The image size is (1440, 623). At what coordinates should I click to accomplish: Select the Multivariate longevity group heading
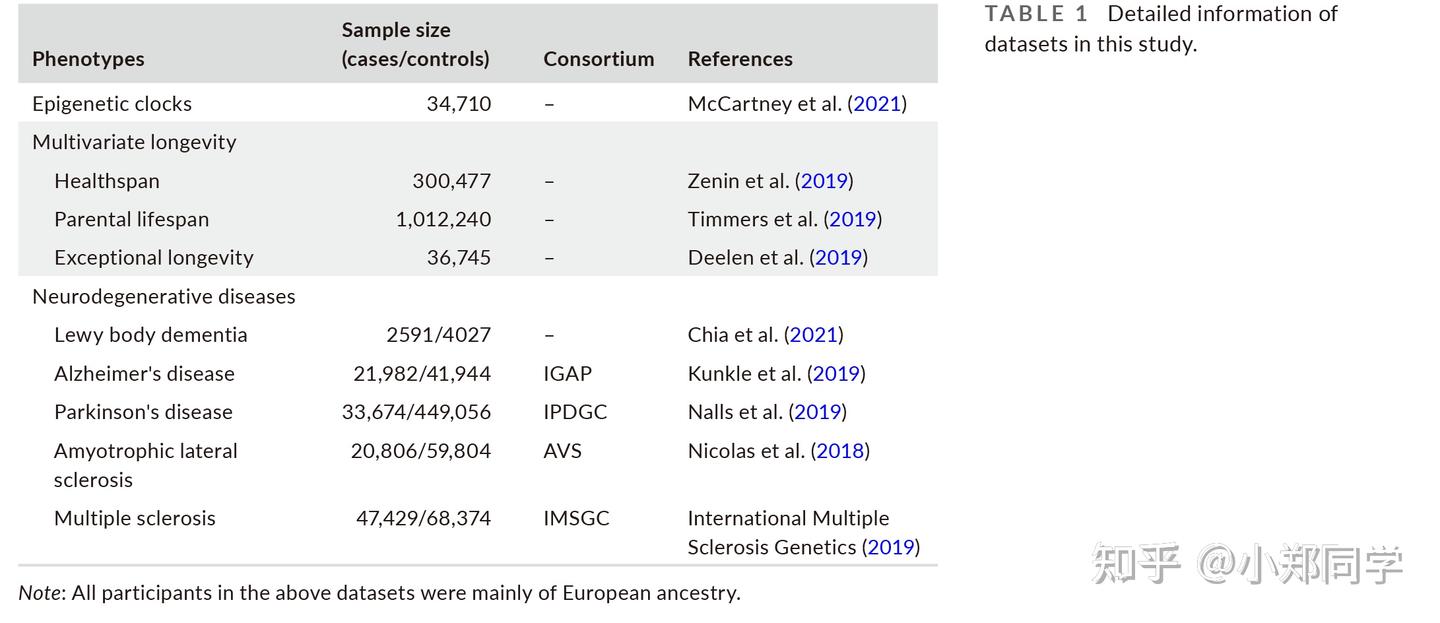134,142
